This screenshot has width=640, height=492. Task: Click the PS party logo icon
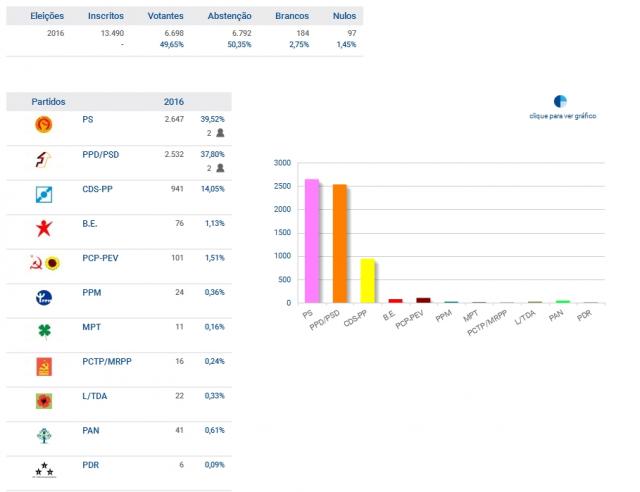(x=44, y=125)
